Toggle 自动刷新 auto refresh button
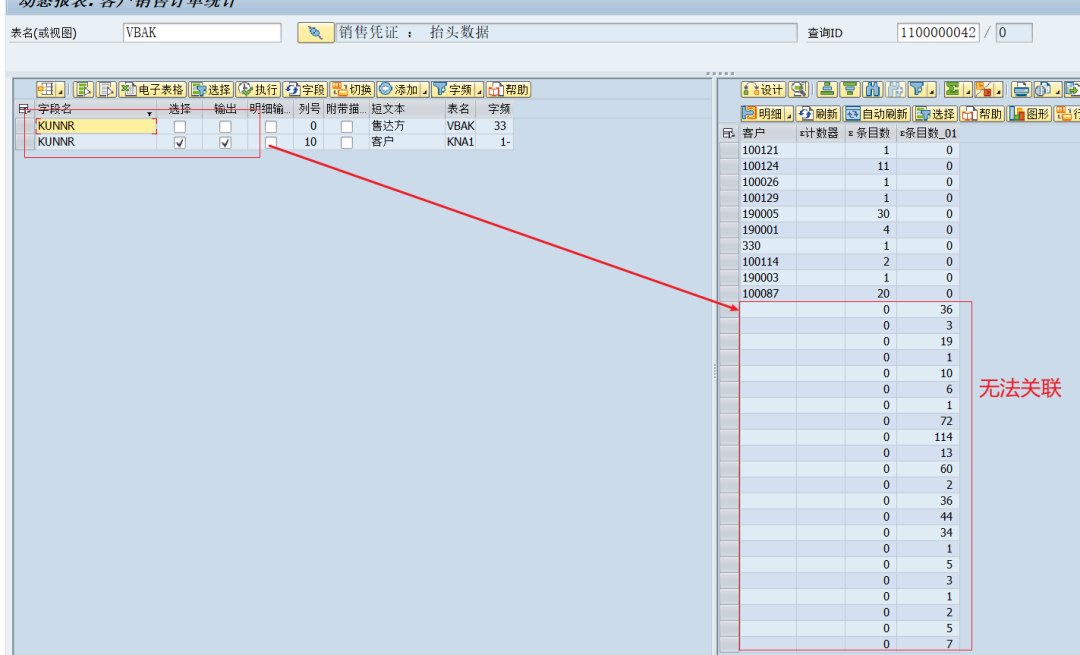This screenshot has height=655, width=1080. 877,114
